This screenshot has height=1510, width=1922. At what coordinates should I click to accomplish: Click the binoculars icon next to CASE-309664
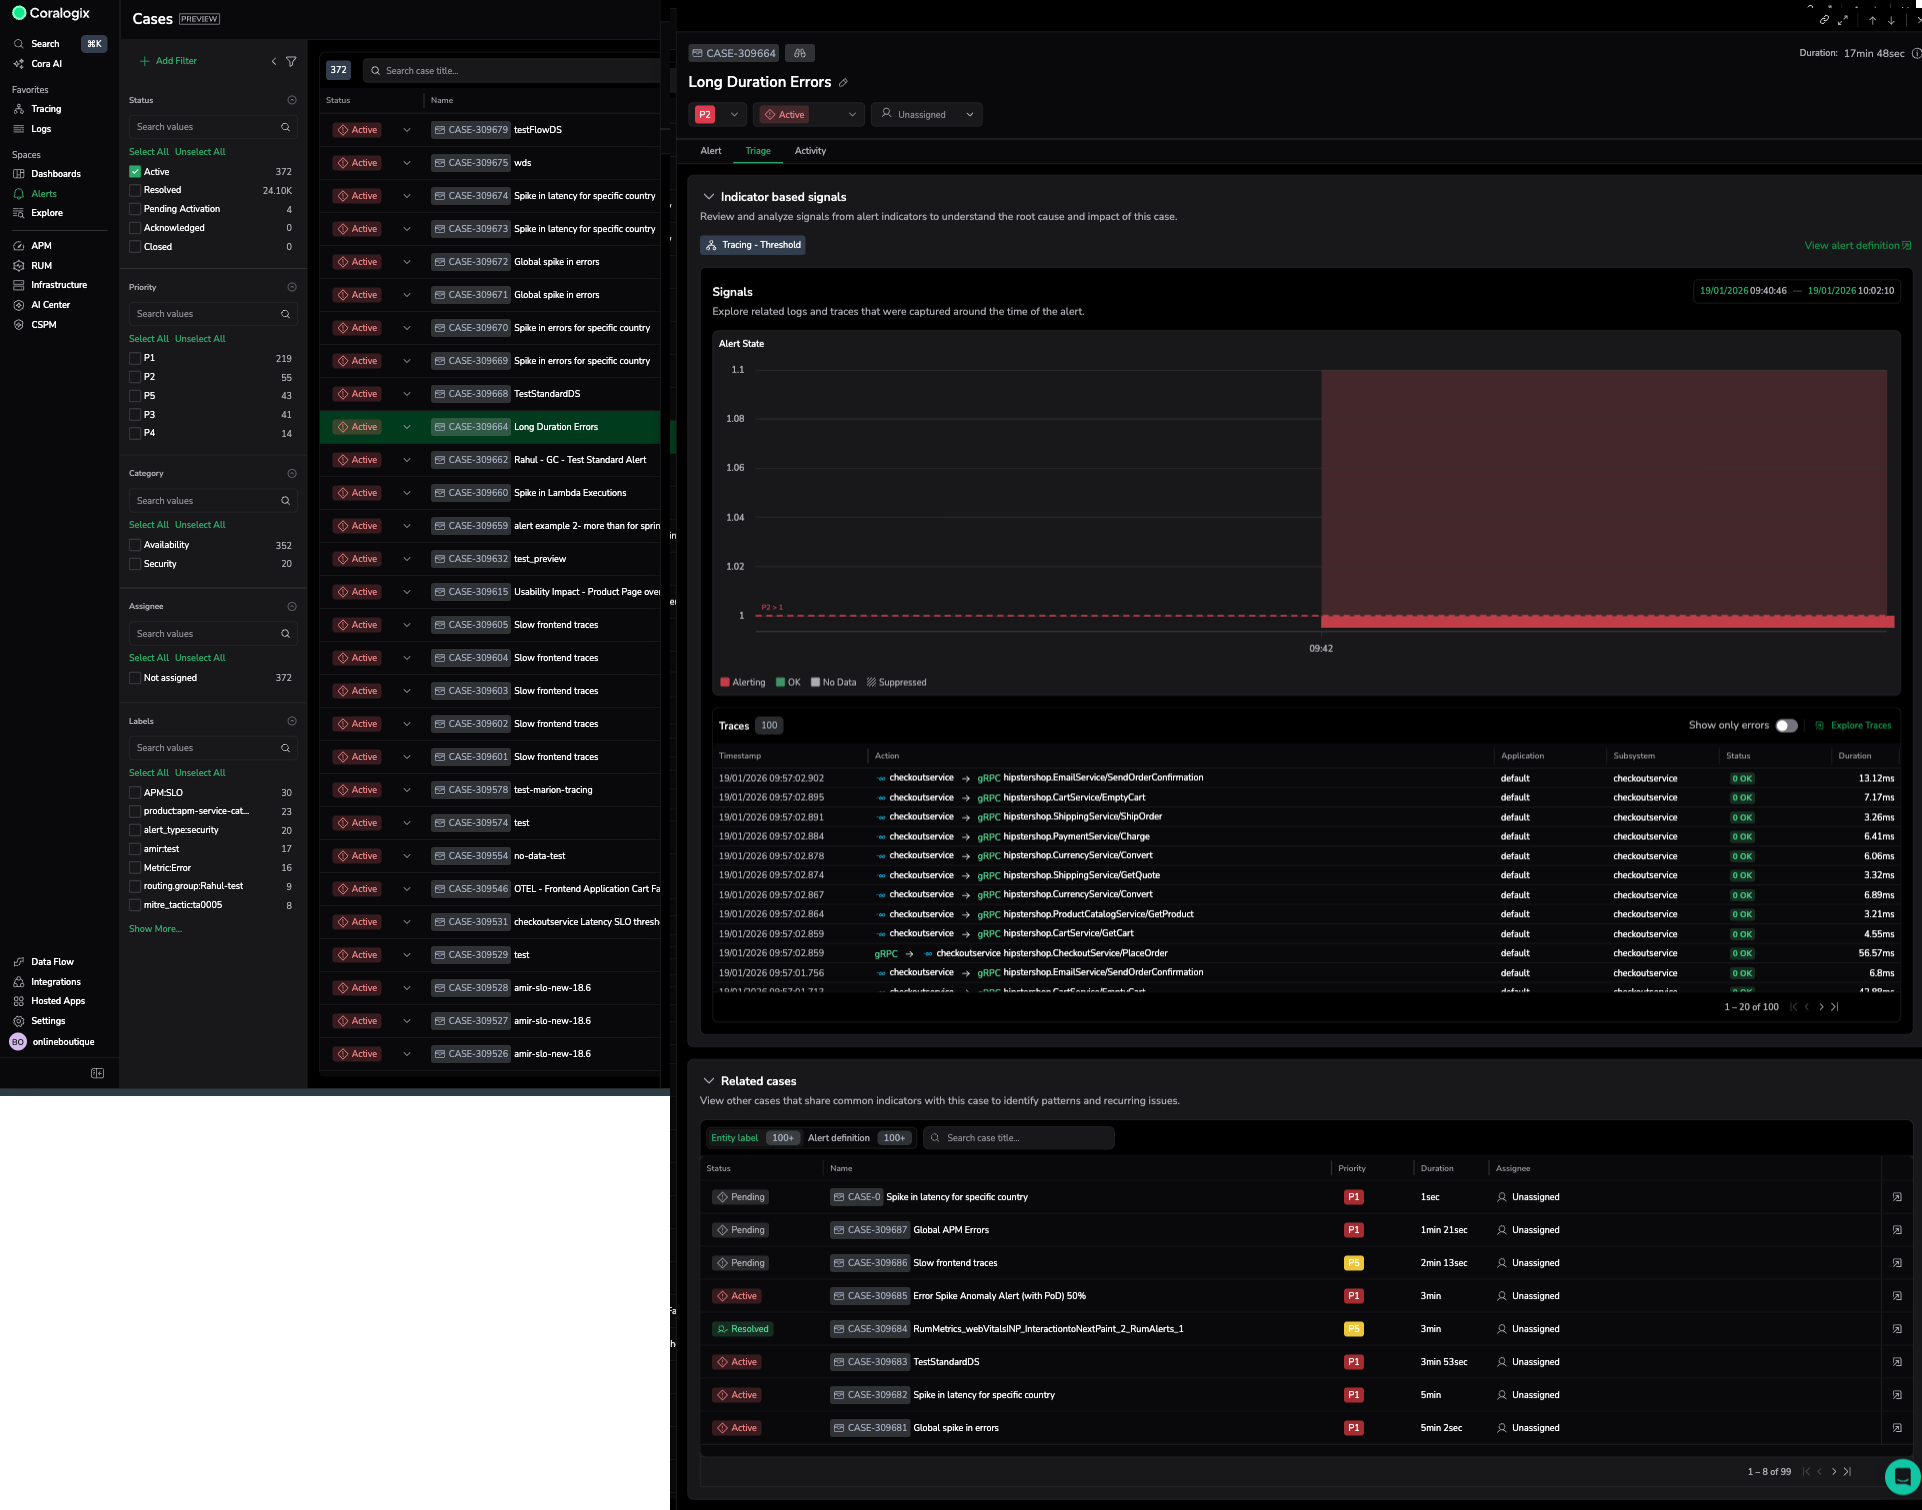[x=800, y=53]
